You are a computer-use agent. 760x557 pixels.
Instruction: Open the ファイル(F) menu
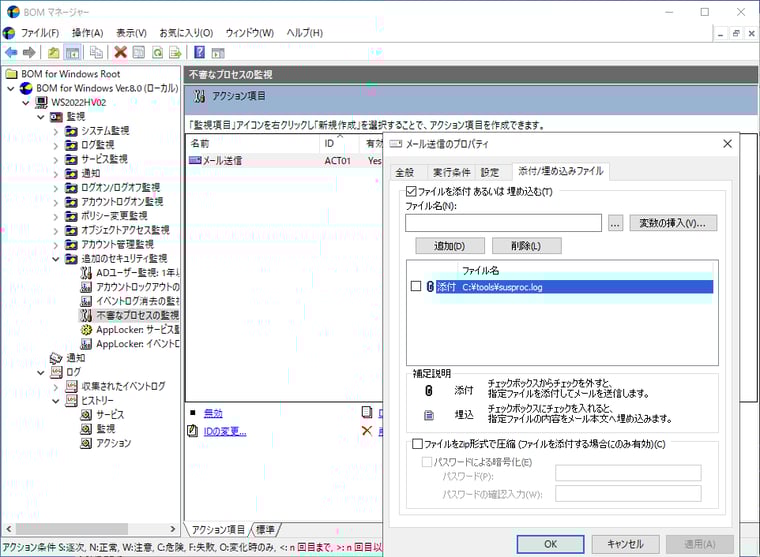[x=40, y=32]
